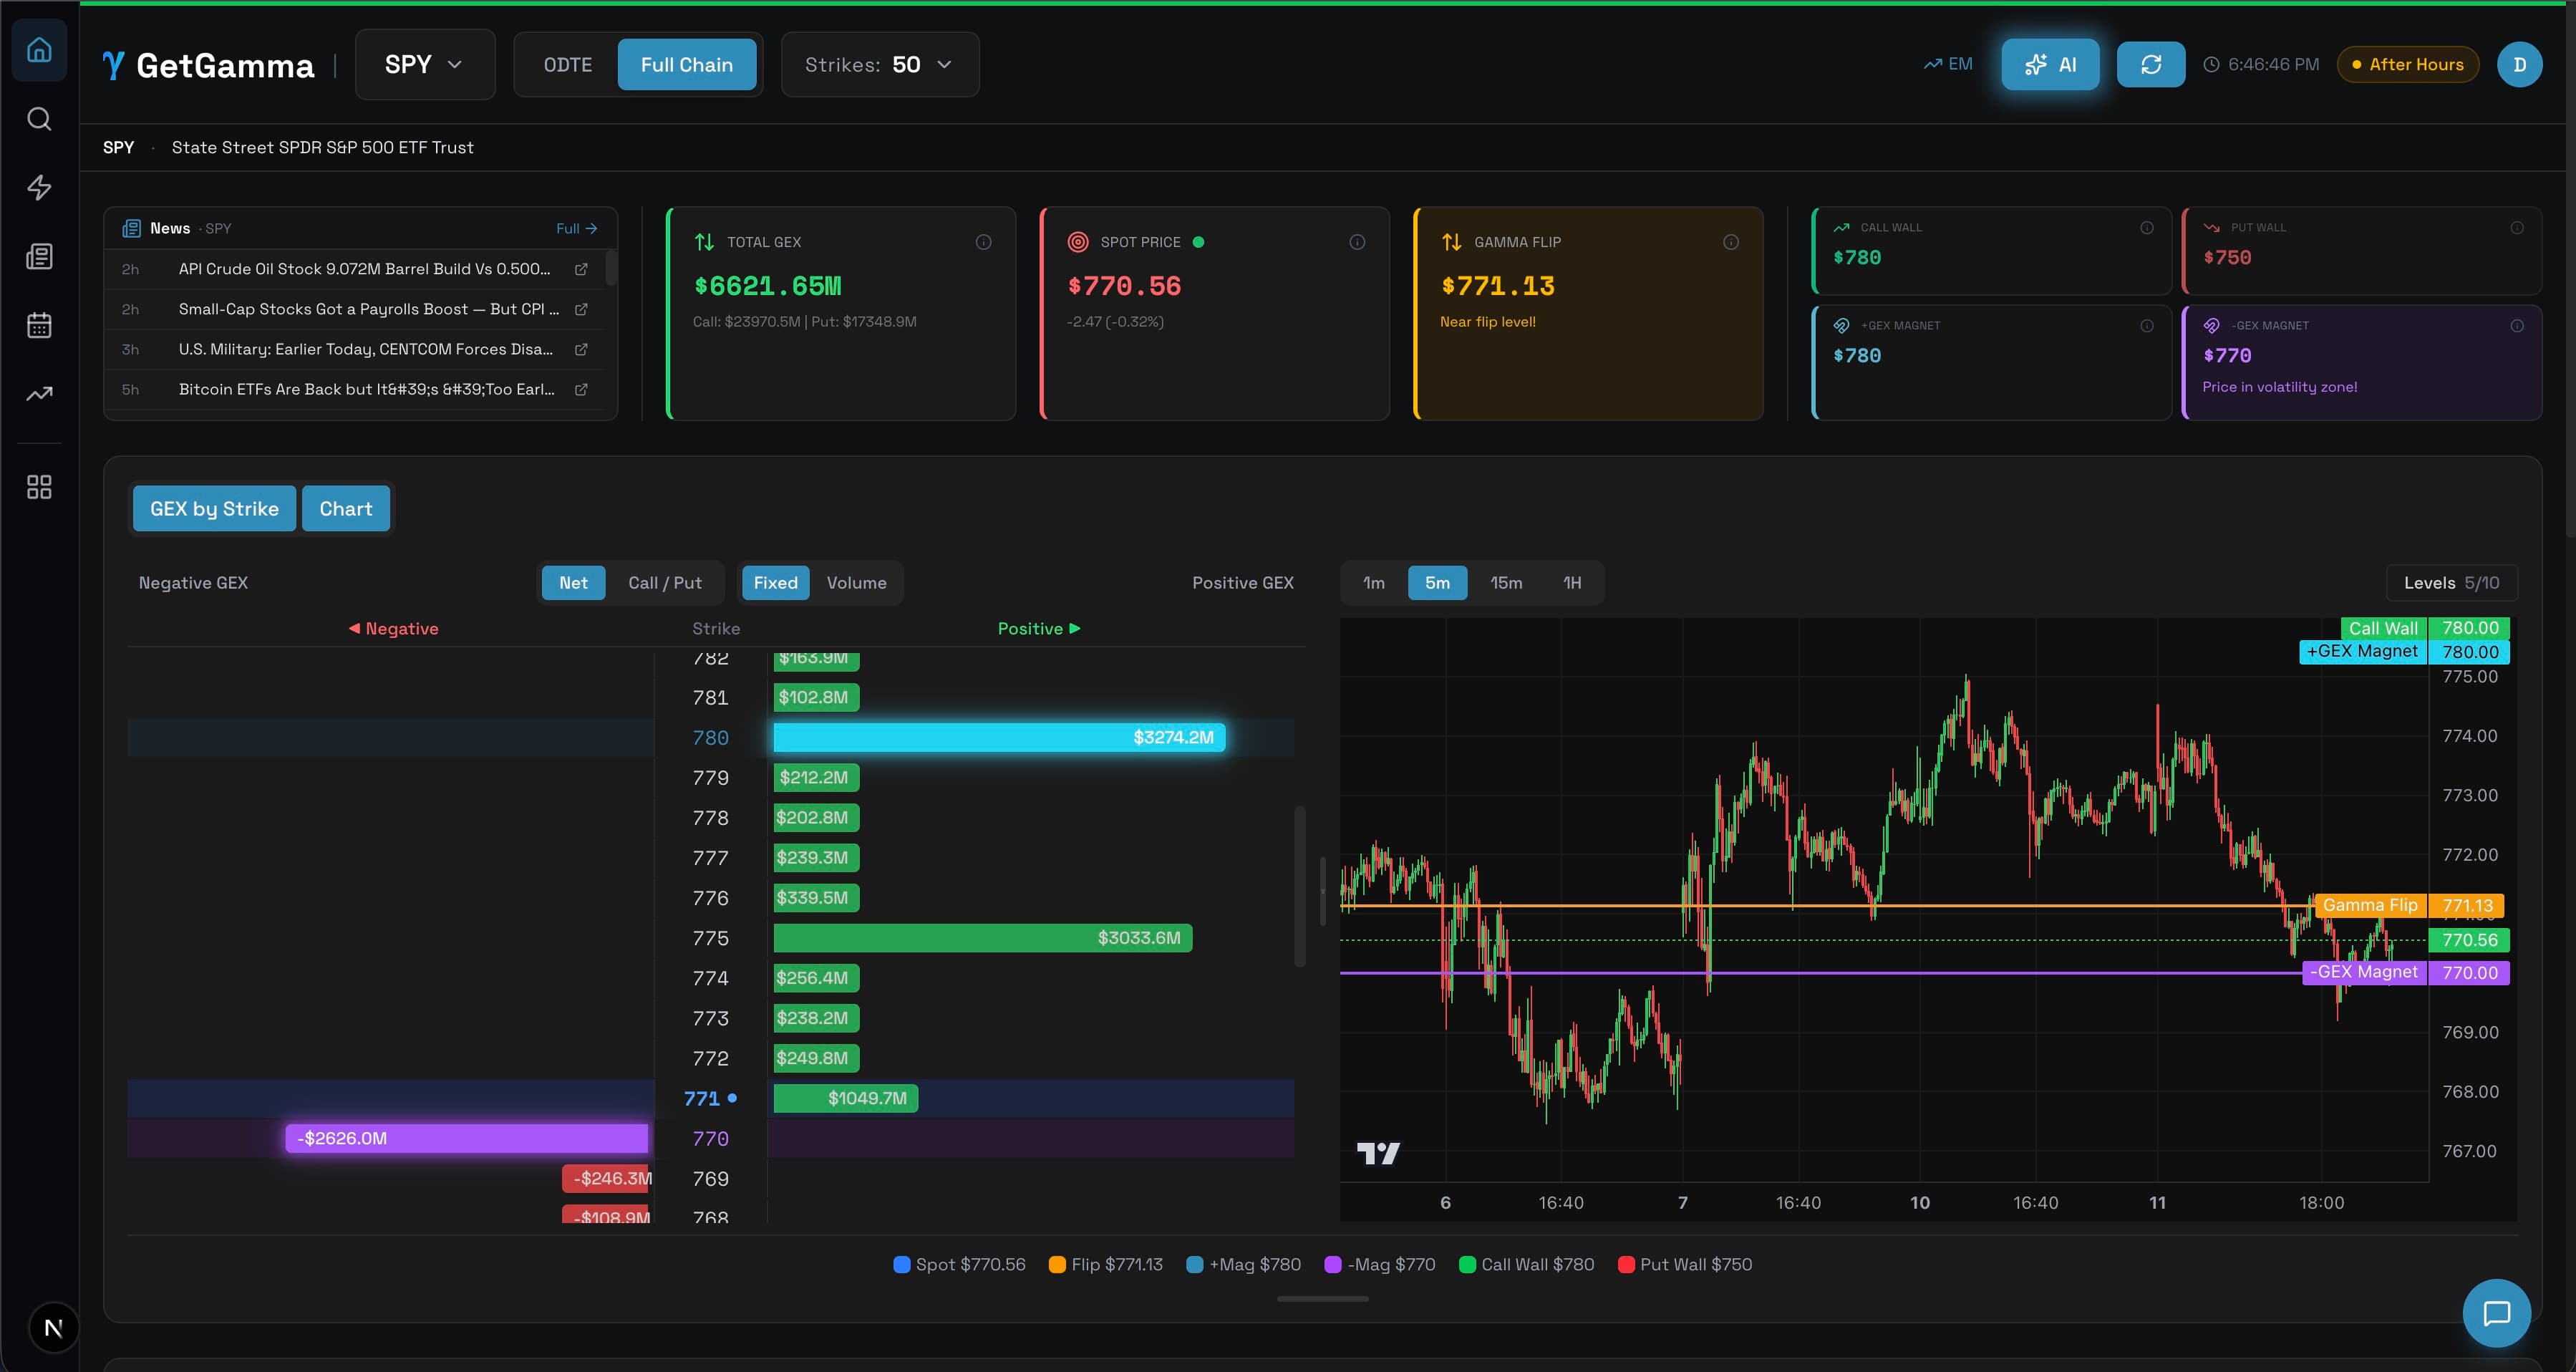The width and height of the screenshot is (2576, 1372).
Task: Open the API Crude Oil Stock headline
Action: 364,269
